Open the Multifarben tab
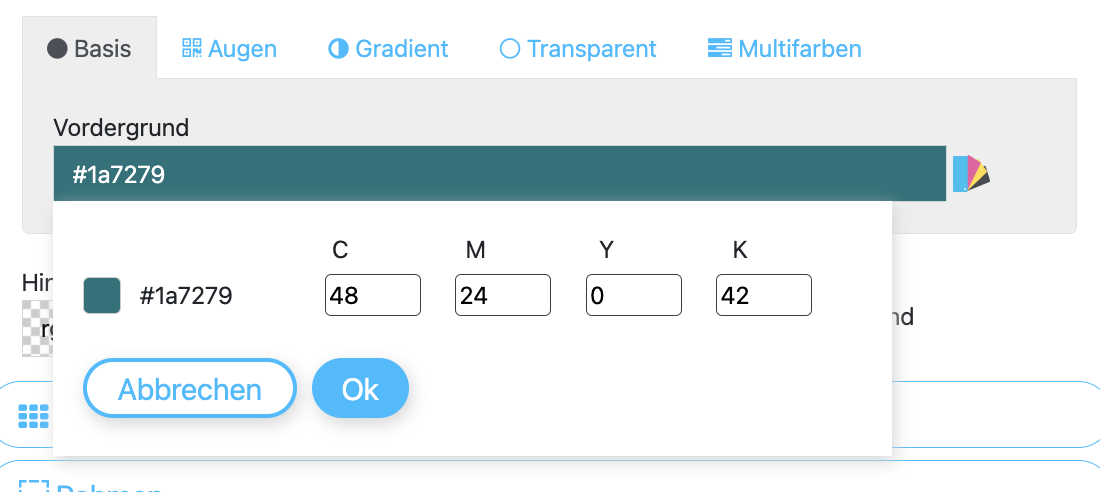The image size is (1100, 492). pyautogui.click(x=784, y=48)
